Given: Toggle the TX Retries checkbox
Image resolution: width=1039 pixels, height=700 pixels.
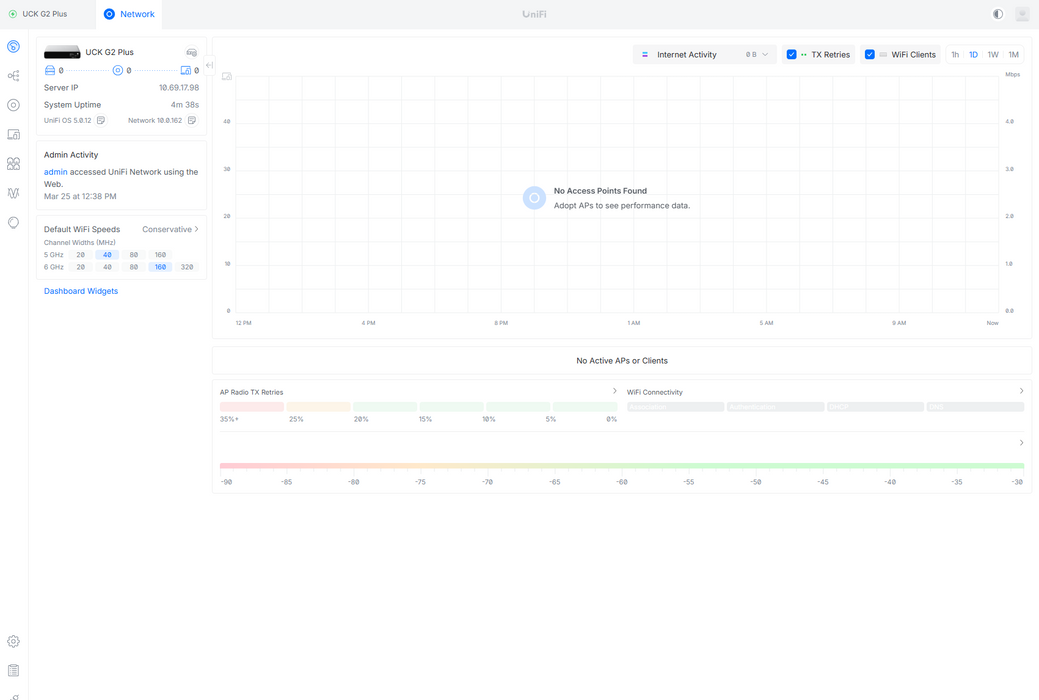Looking at the screenshot, I should tap(791, 54).
